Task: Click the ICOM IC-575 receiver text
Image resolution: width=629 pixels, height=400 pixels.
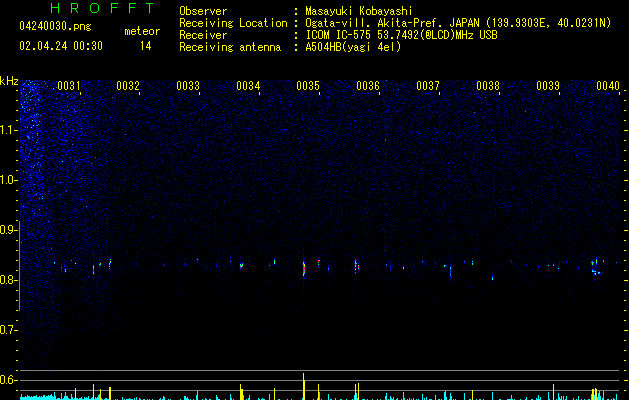Action: tap(401, 35)
